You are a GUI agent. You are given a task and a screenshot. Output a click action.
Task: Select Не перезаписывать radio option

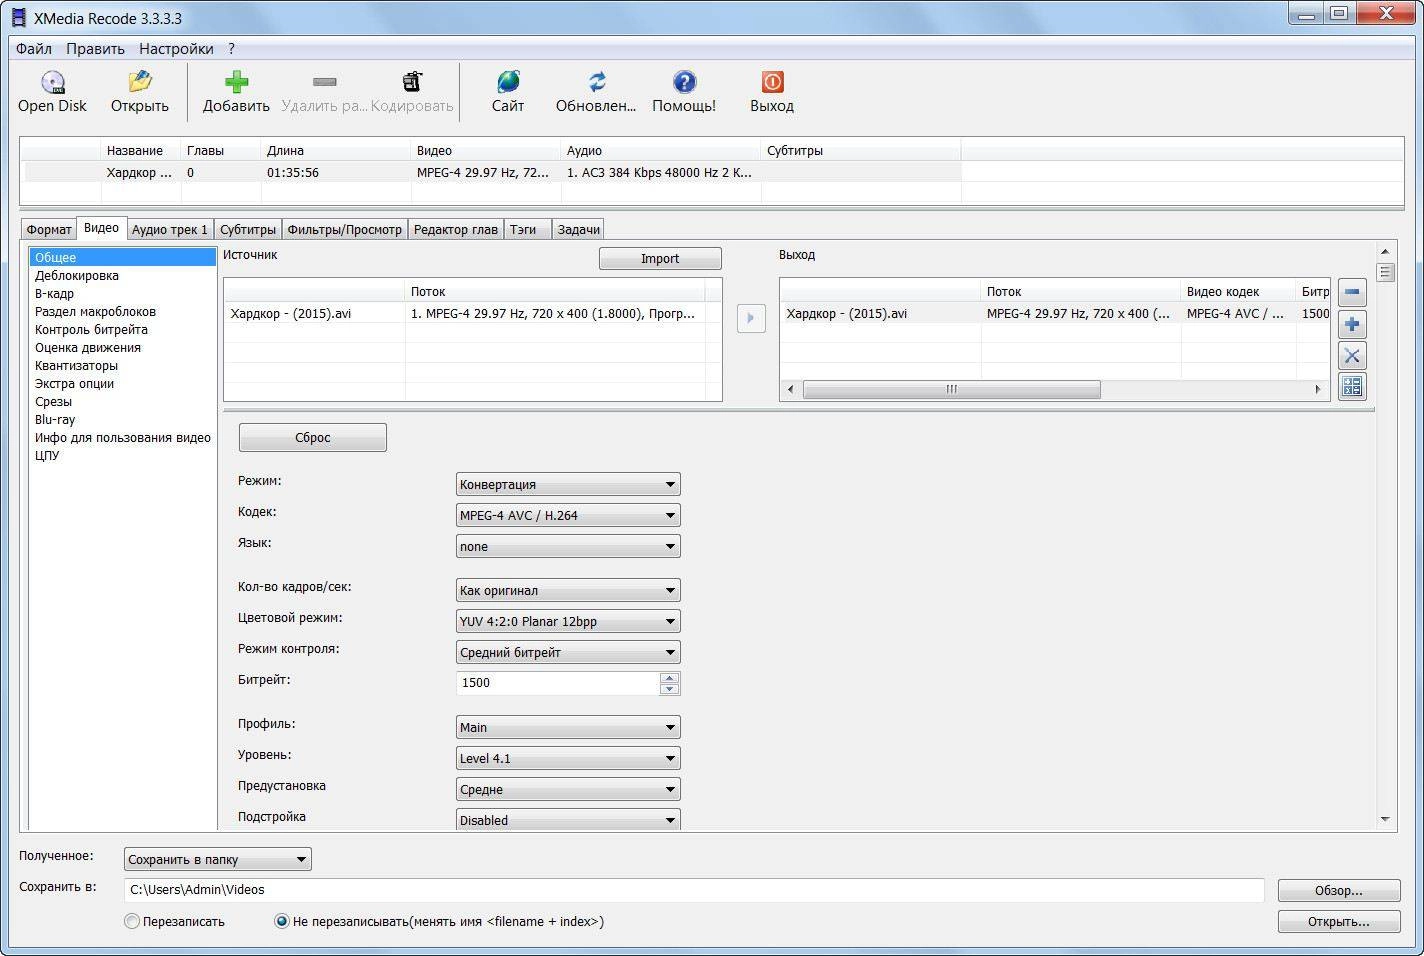[x=282, y=921]
